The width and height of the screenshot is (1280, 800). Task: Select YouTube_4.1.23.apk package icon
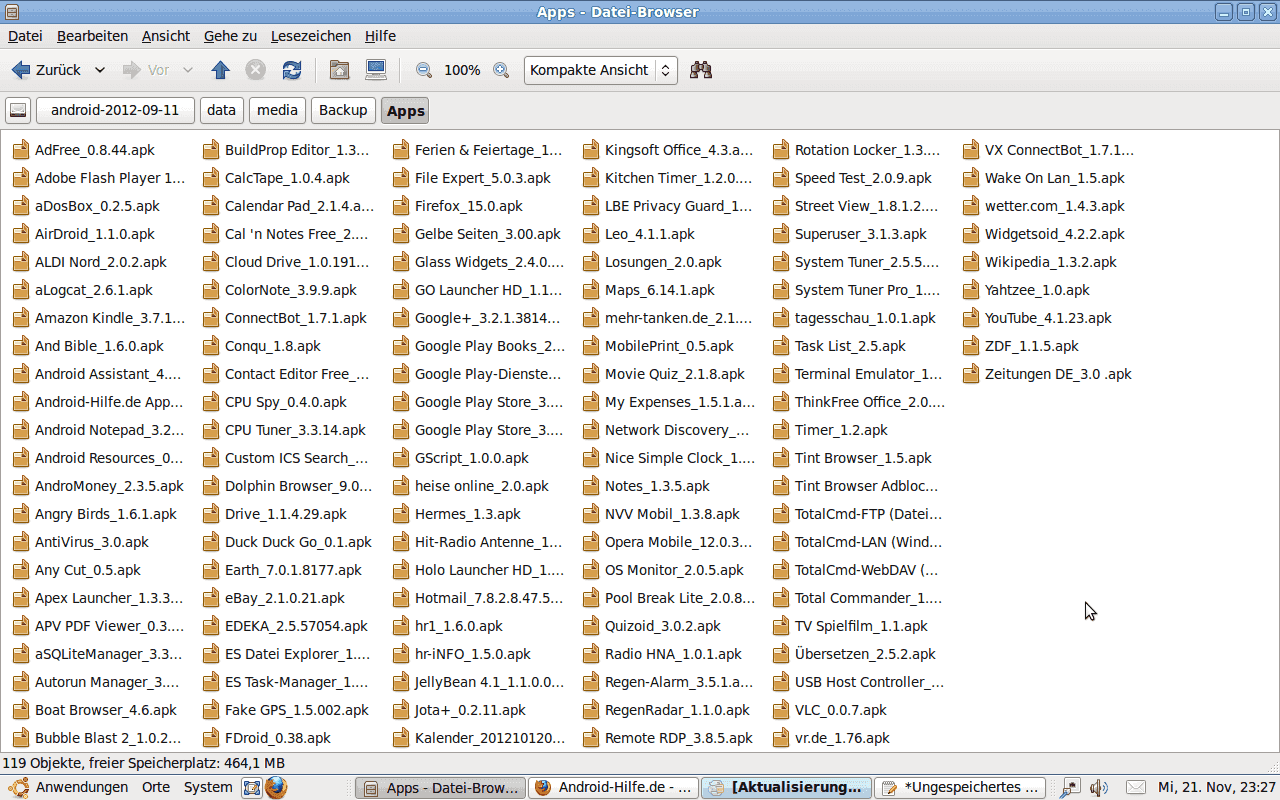(x=971, y=318)
